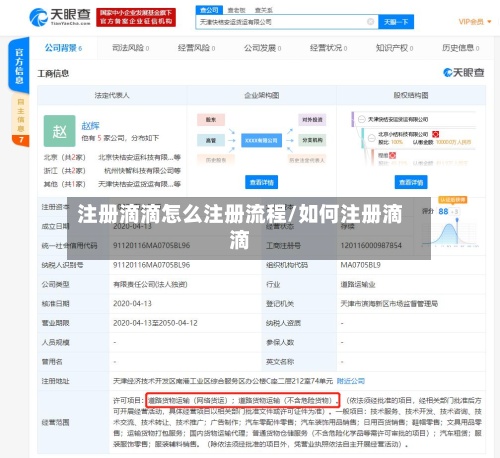Click the approval date 2020-04-13

tap(132, 304)
